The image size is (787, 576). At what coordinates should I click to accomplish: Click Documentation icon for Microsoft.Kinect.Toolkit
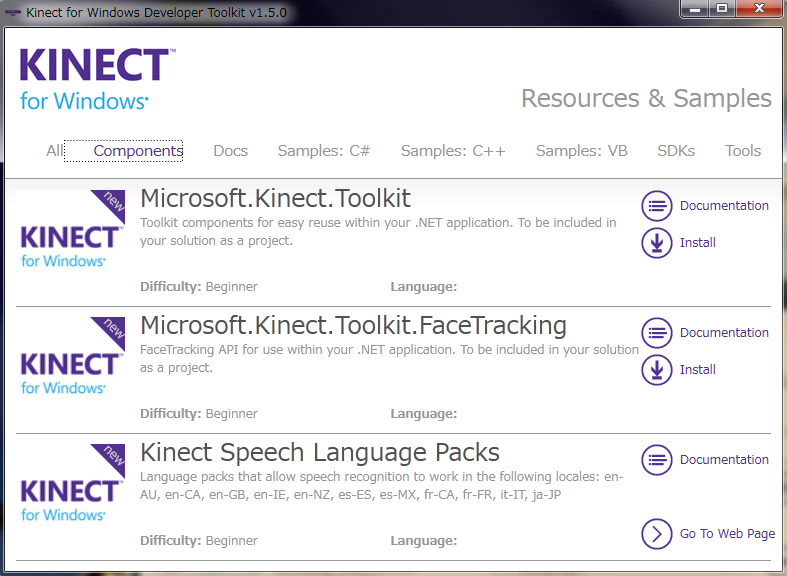657,206
